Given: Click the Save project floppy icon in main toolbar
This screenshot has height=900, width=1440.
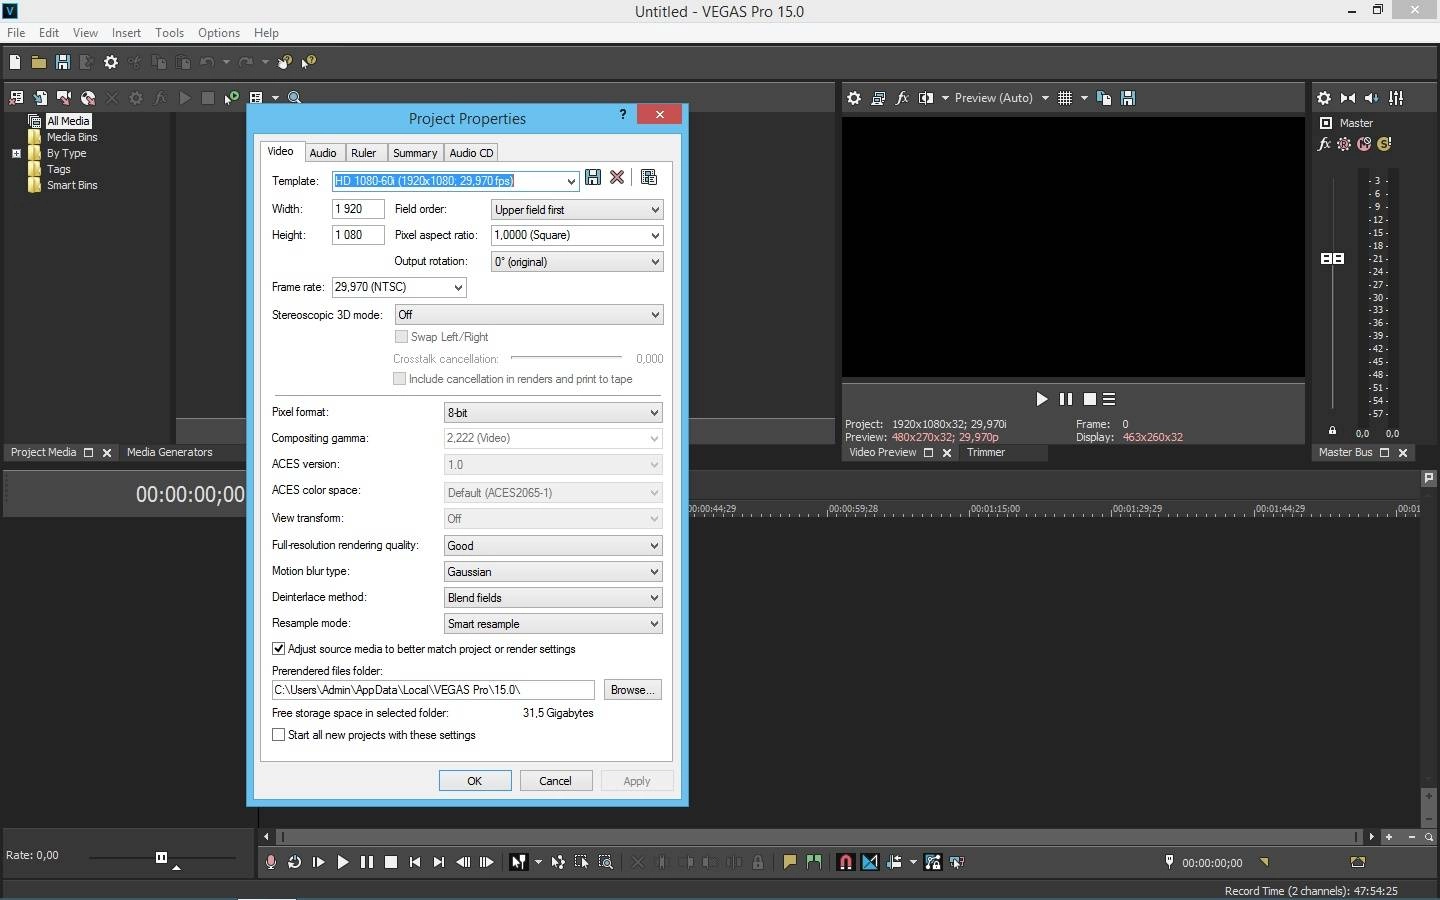Looking at the screenshot, I should click(63, 62).
